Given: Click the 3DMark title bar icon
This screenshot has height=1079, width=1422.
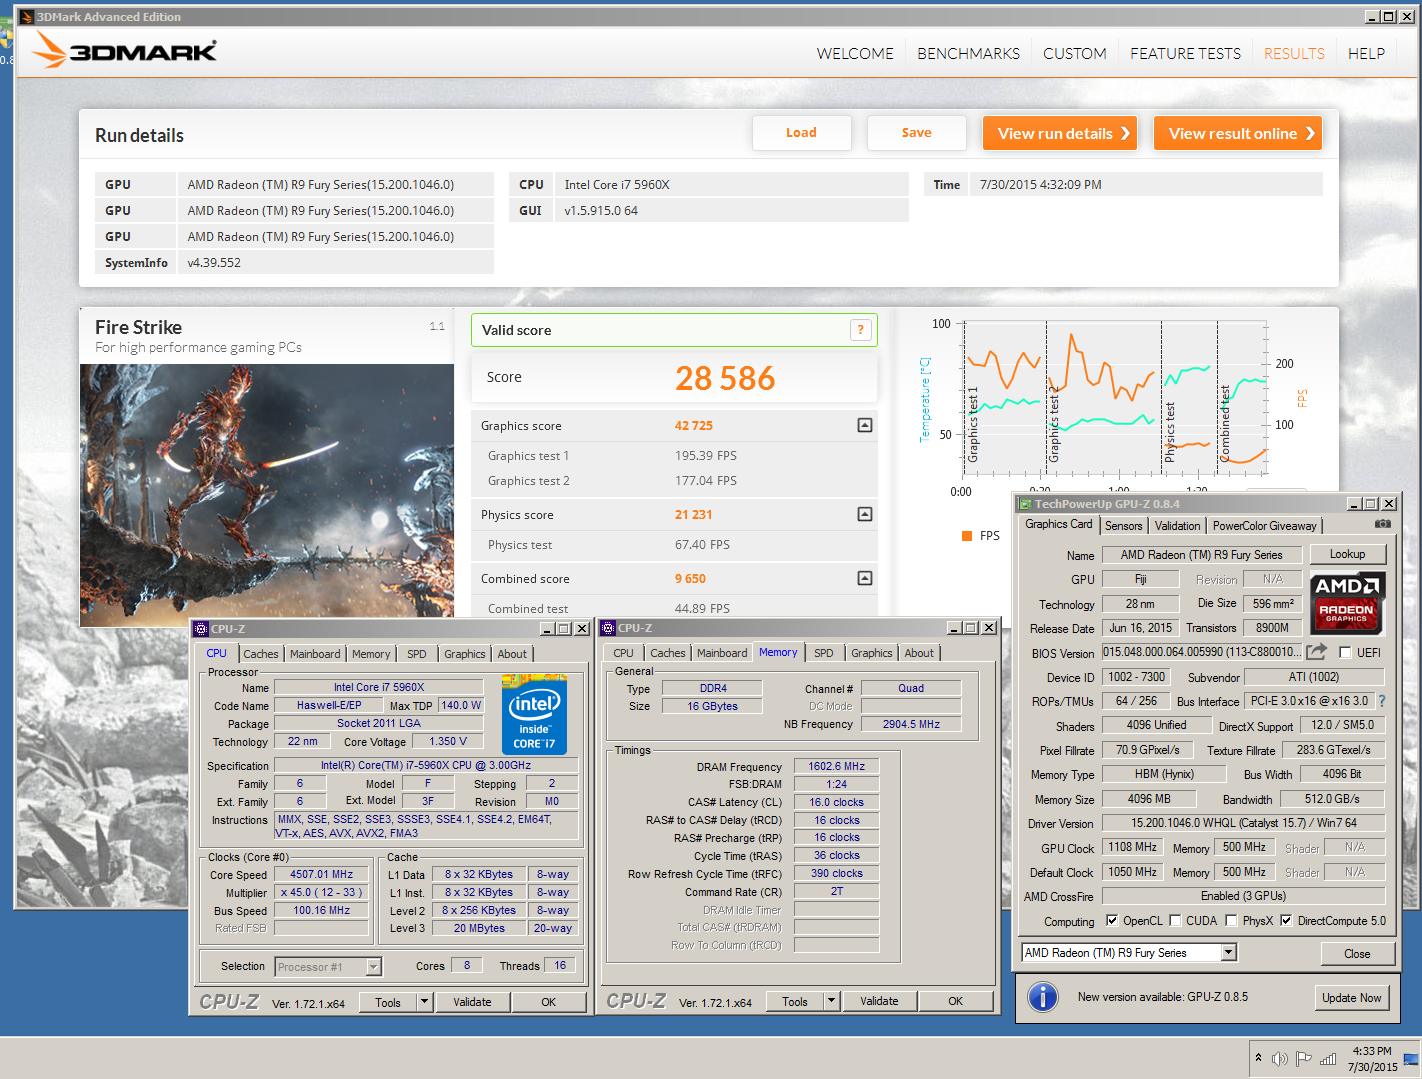Looking at the screenshot, I should coord(27,17).
